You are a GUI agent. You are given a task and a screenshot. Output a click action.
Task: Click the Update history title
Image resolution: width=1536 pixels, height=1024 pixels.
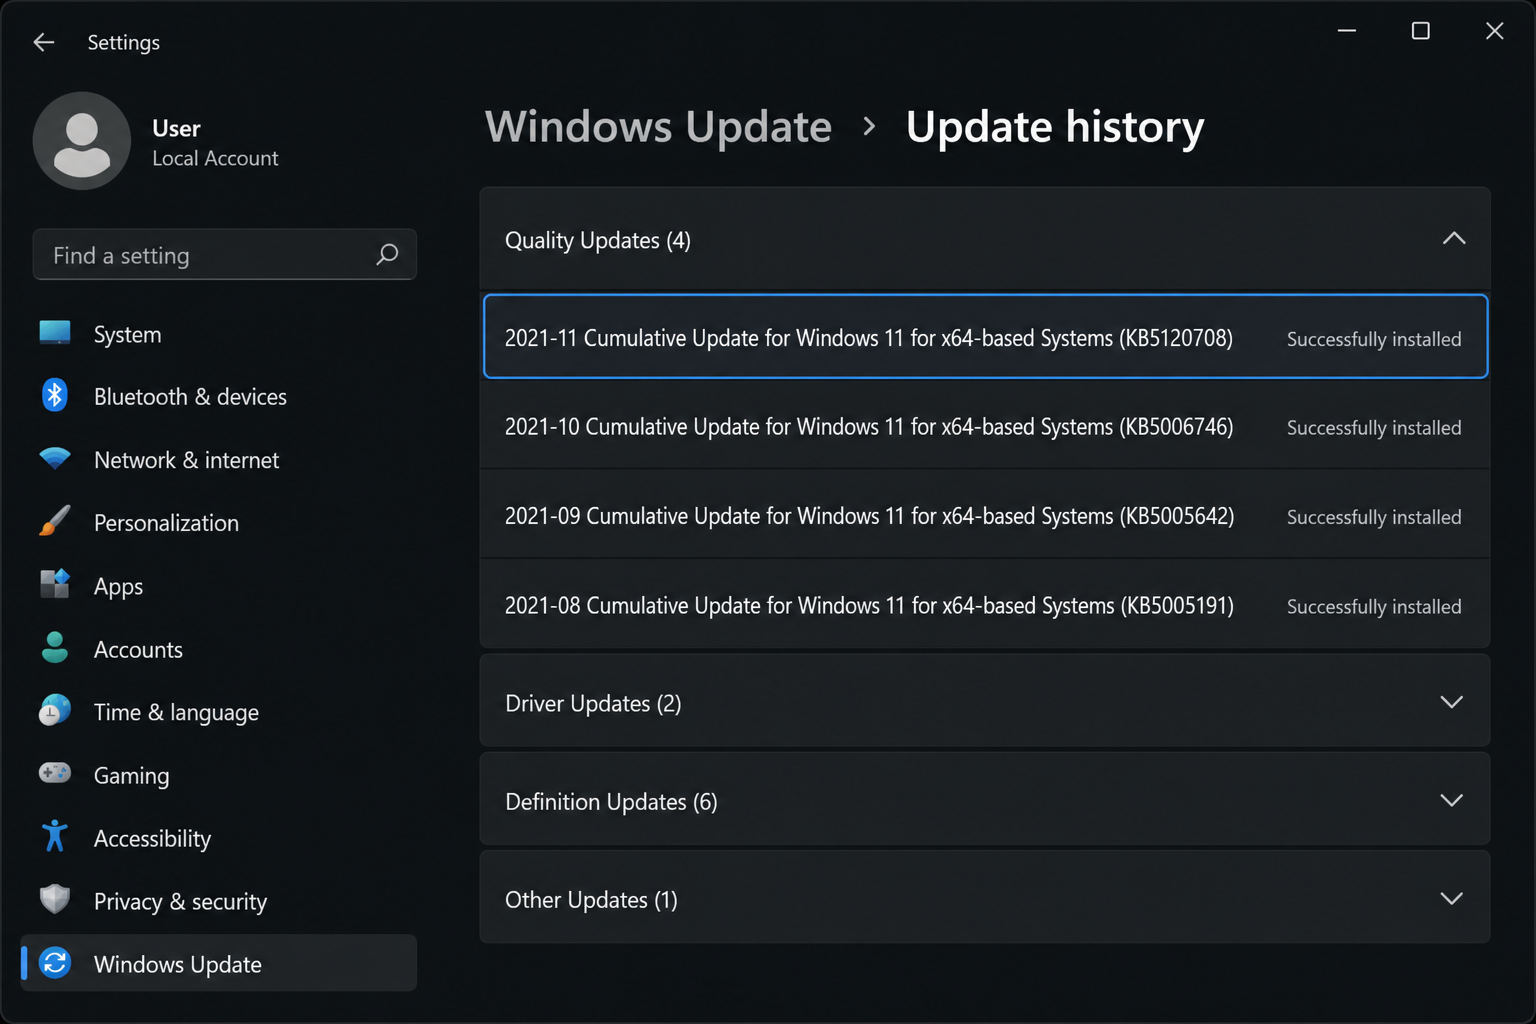point(1055,127)
